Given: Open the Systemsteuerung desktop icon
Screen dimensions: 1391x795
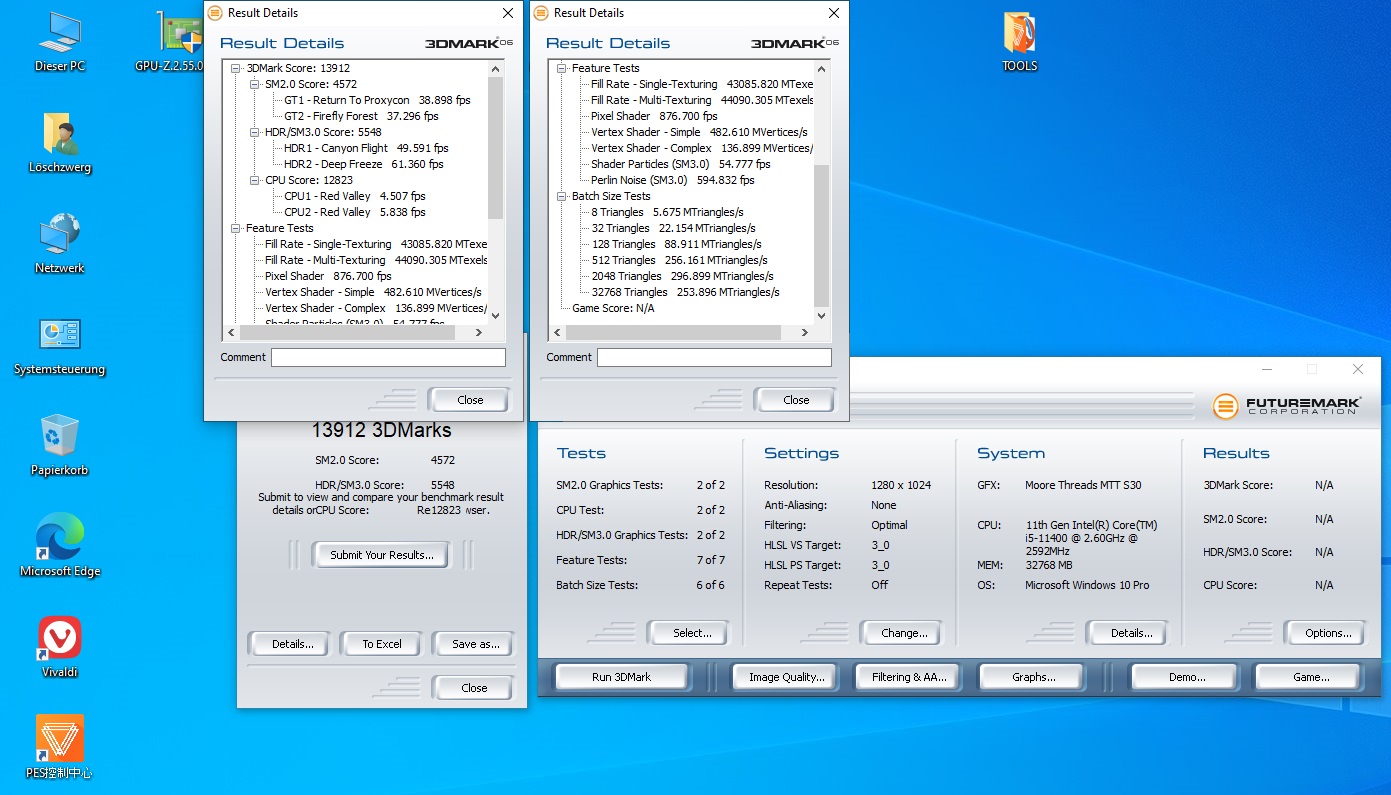Looking at the screenshot, I should [x=60, y=345].
